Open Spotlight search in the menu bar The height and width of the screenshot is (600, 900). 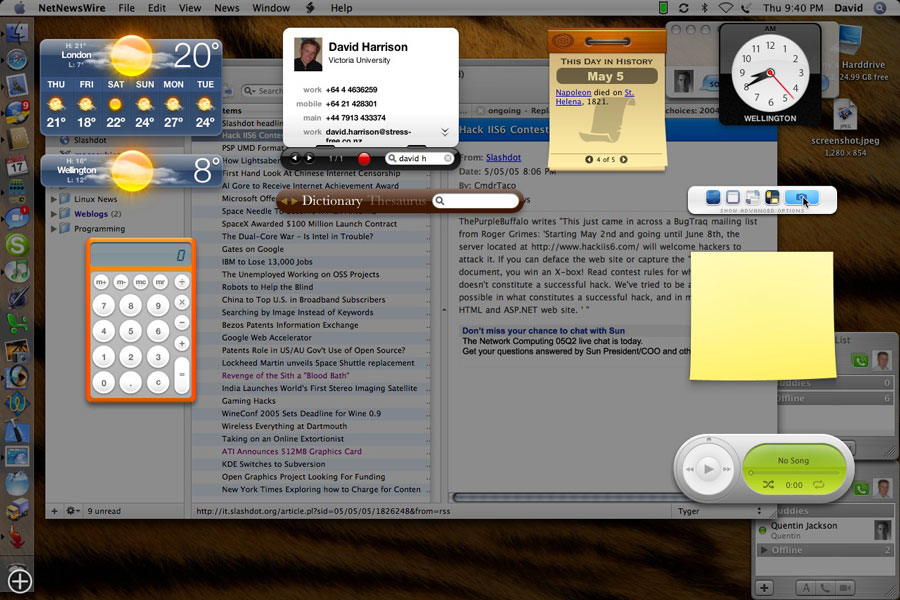click(x=879, y=8)
